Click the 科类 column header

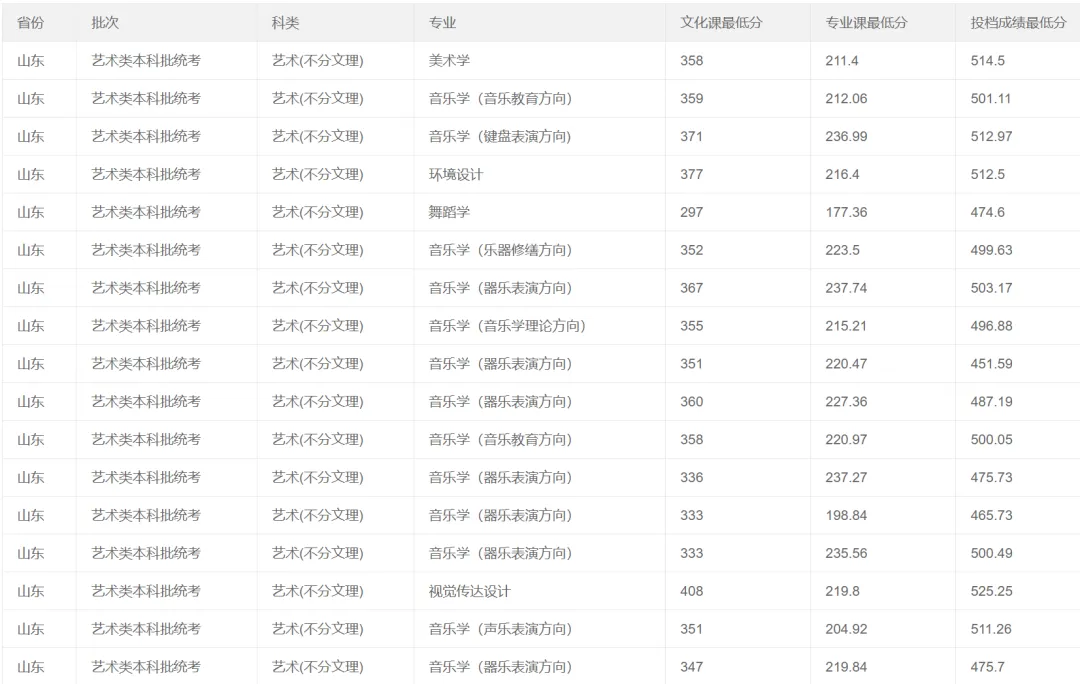tap(285, 23)
